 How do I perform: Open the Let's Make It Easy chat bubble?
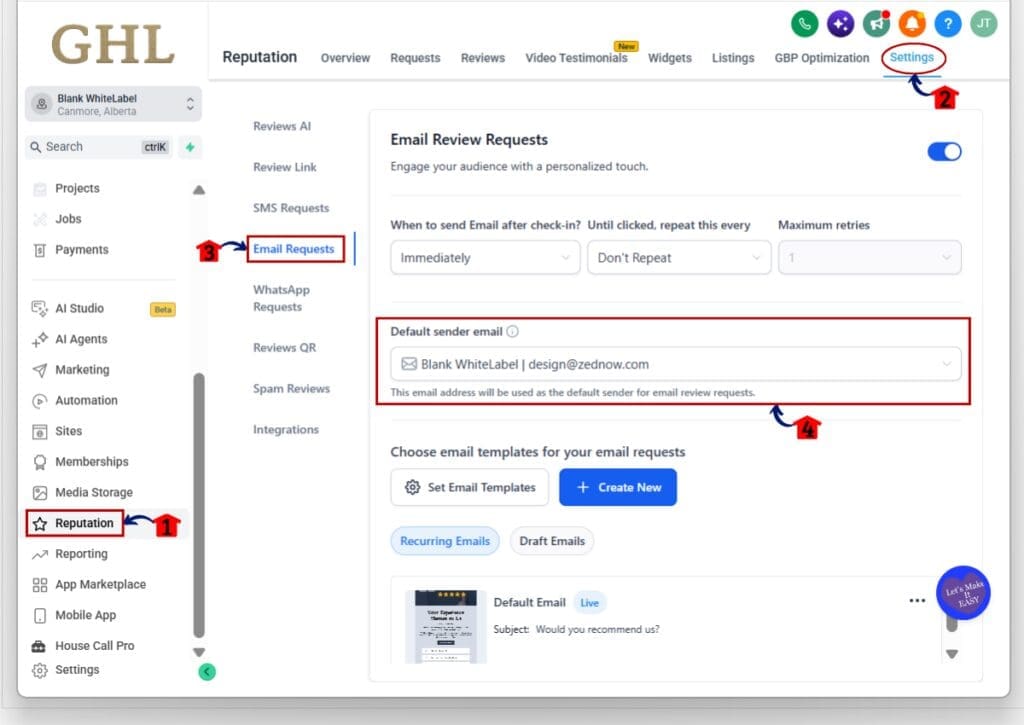(963, 592)
